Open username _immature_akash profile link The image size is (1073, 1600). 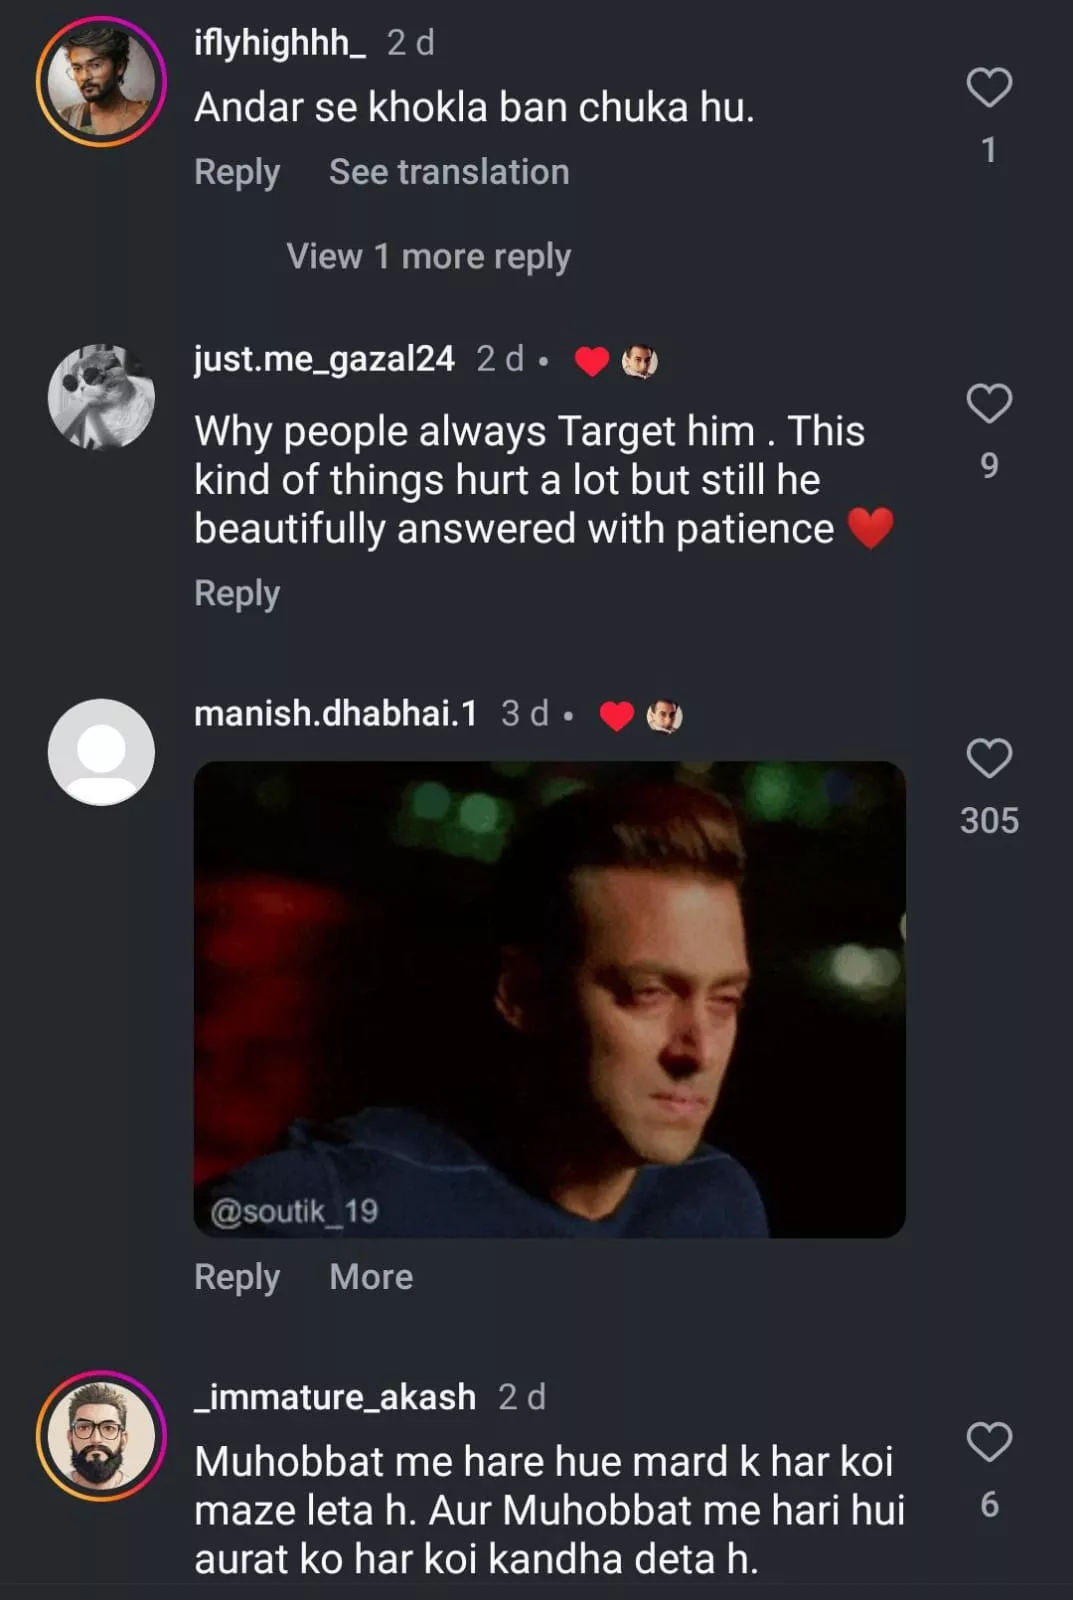[x=335, y=1397]
